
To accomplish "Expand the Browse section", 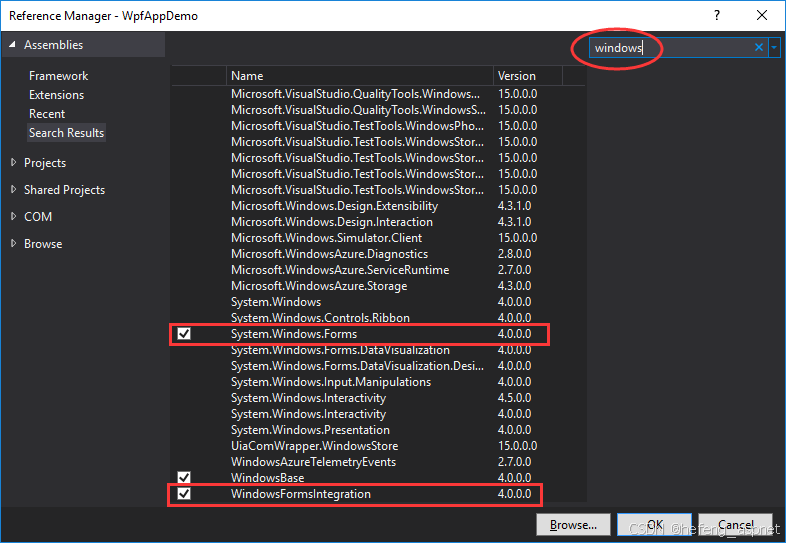I will click(x=14, y=244).
